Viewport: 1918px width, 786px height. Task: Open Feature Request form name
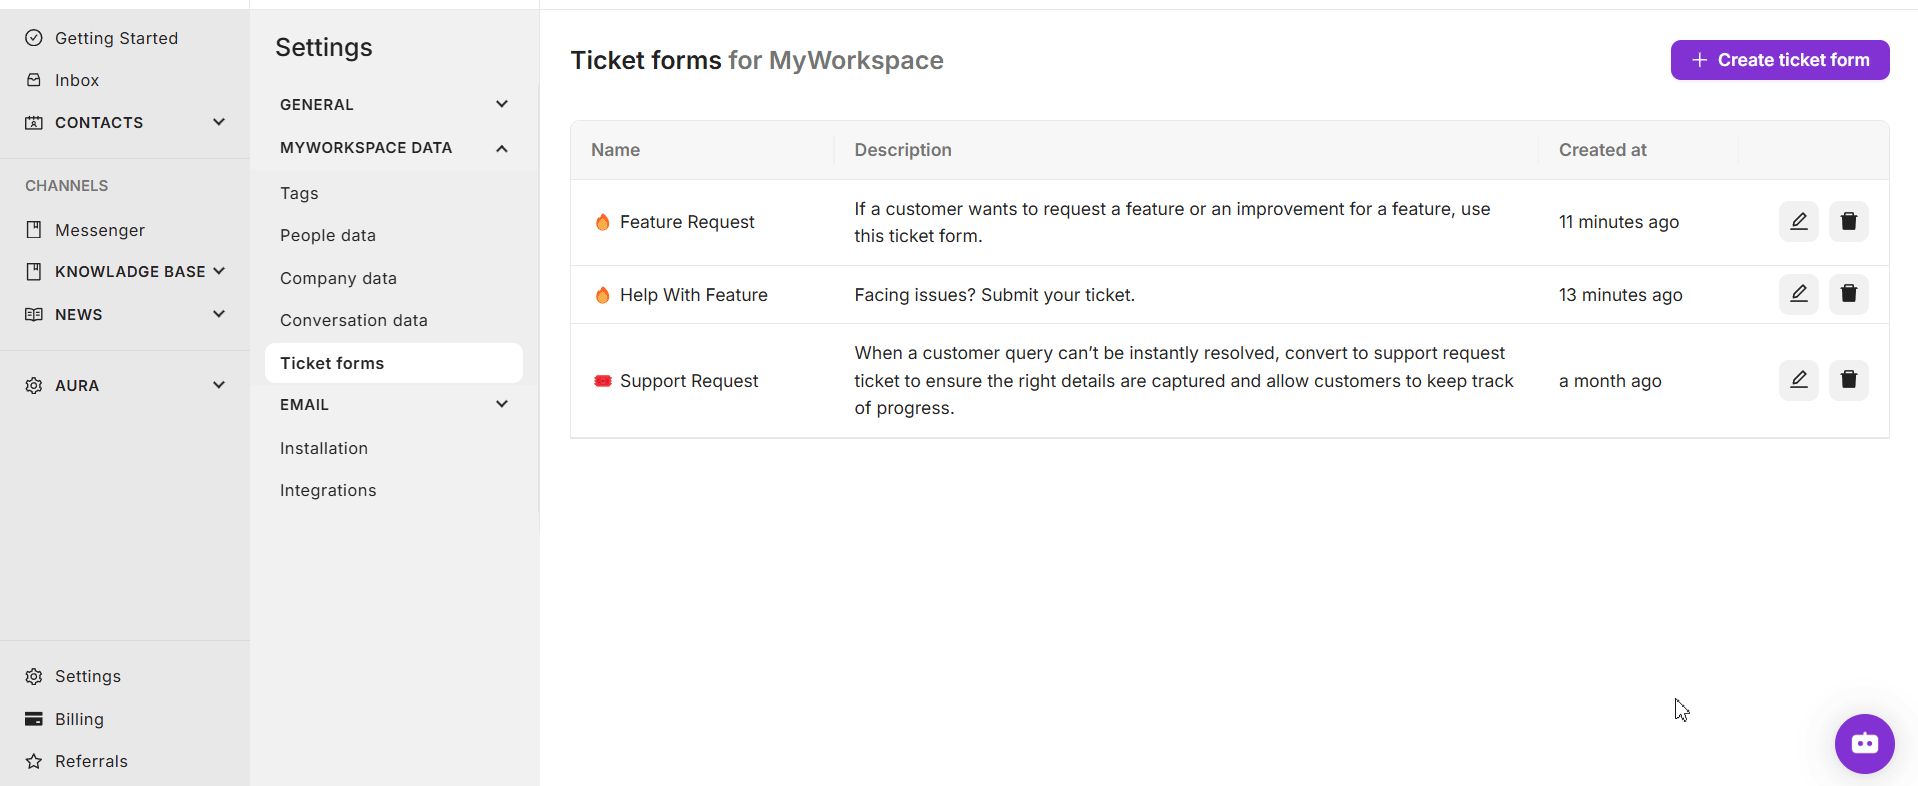pyautogui.click(x=687, y=222)
